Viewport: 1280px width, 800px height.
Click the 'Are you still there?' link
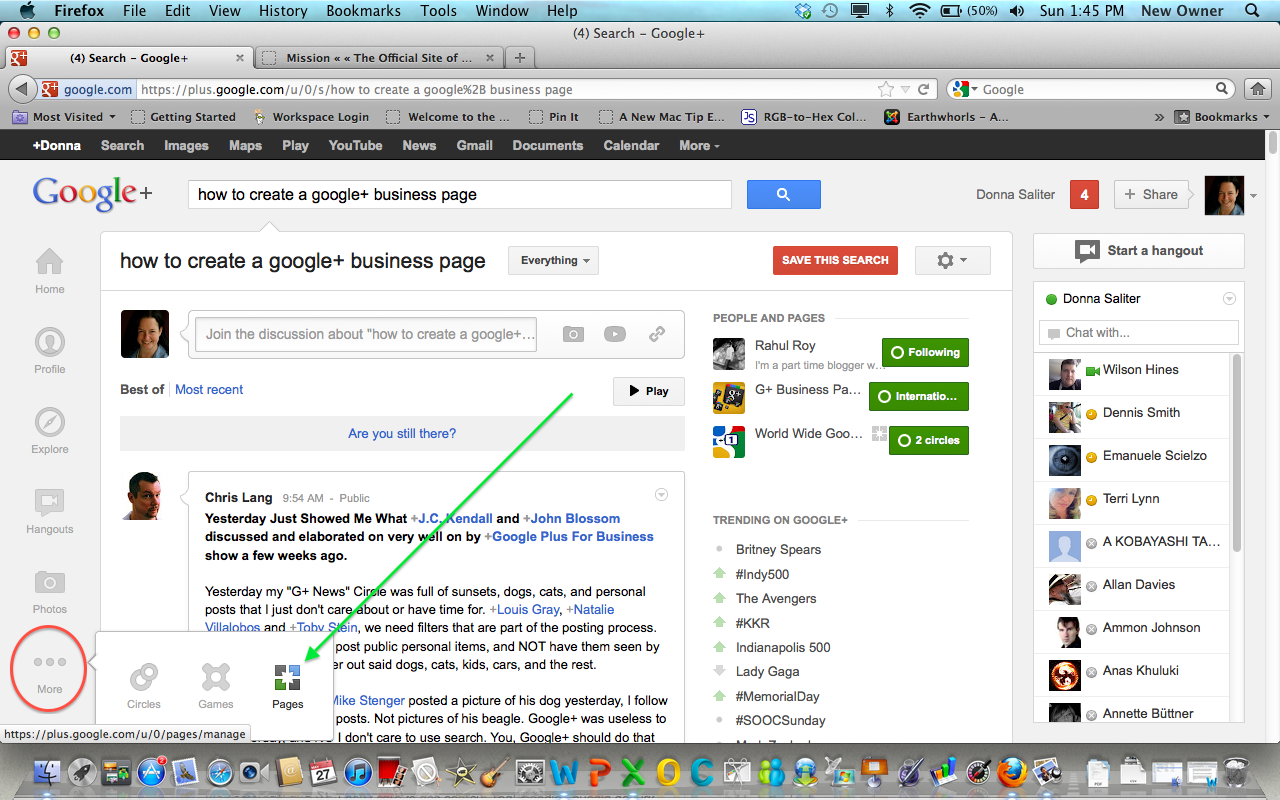click(x=402, y=434)
